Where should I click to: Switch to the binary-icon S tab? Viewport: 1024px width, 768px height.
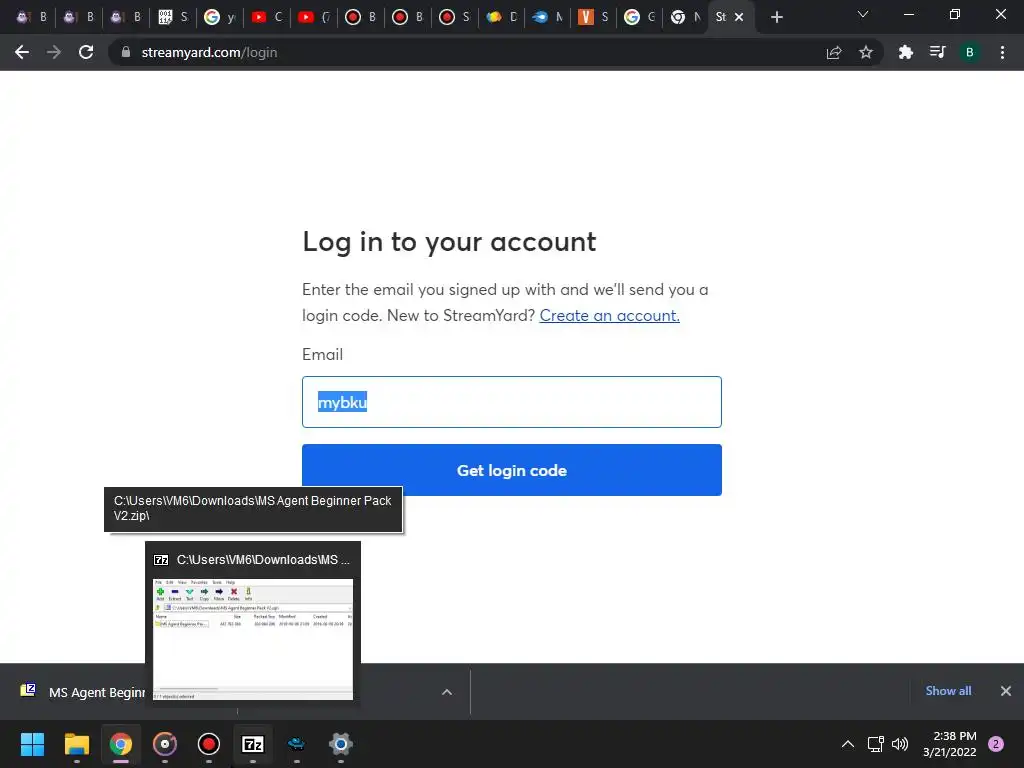pos(173,17)
